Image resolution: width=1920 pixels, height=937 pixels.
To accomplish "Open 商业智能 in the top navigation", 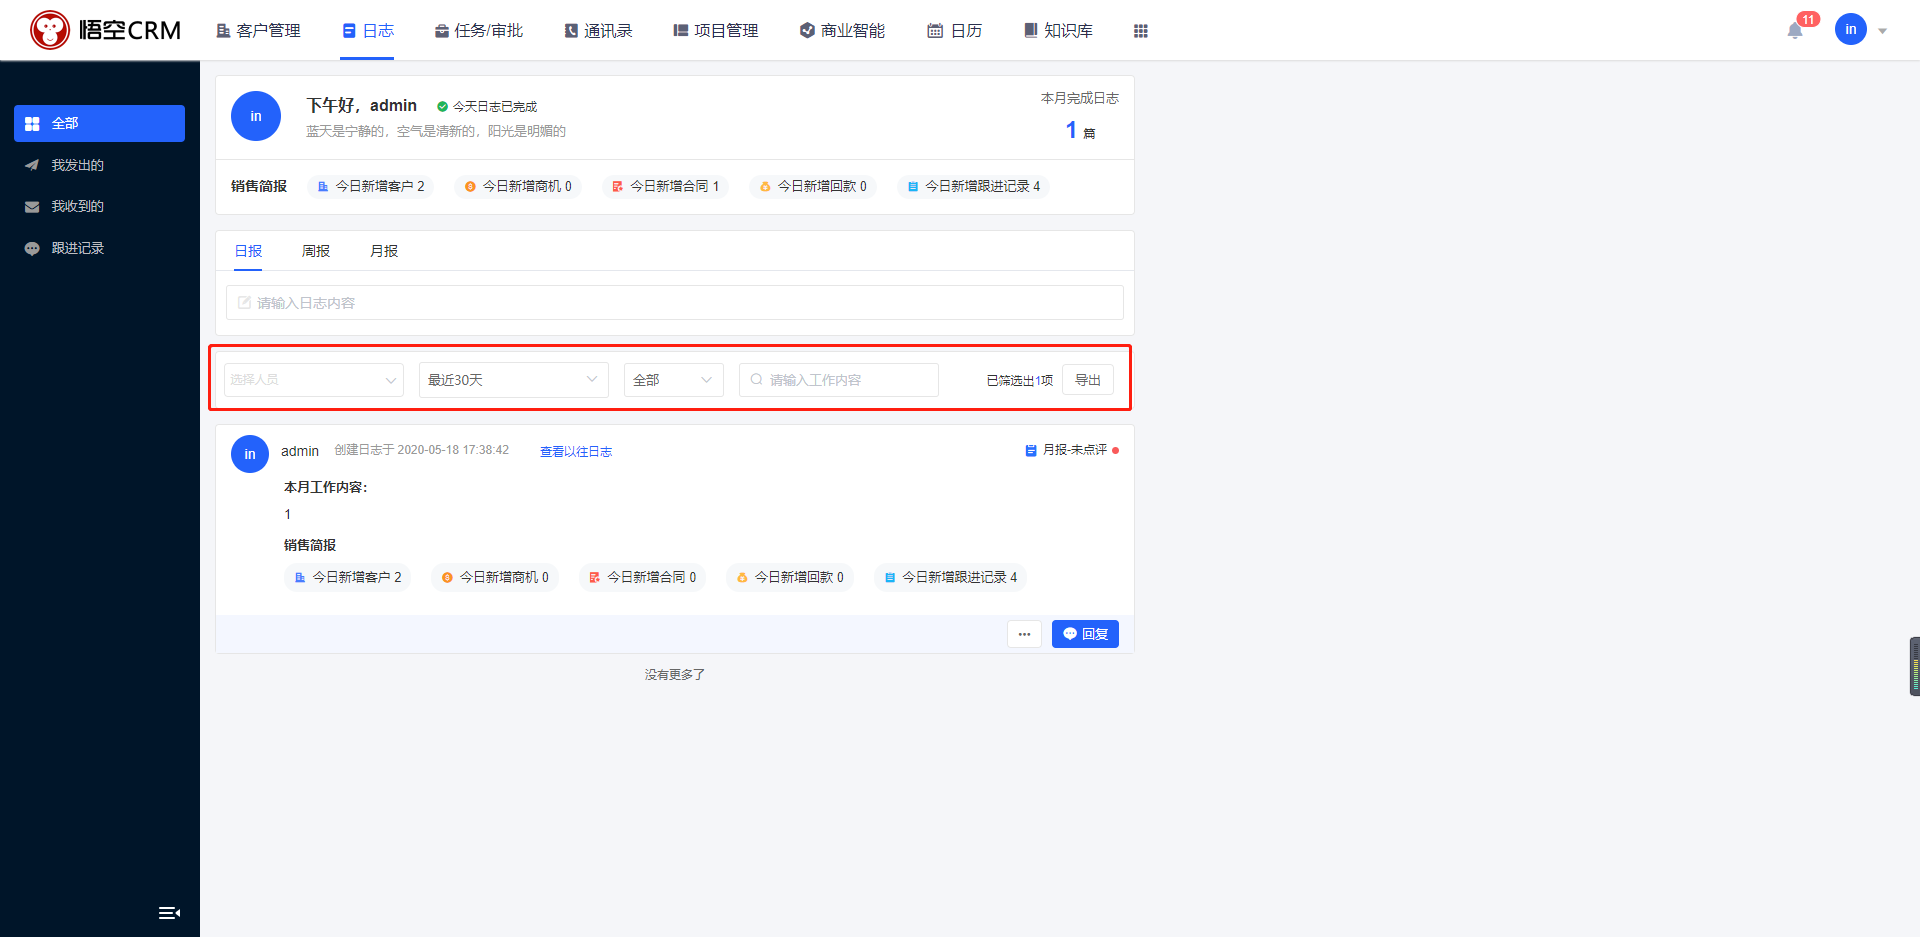I will 842,31.
